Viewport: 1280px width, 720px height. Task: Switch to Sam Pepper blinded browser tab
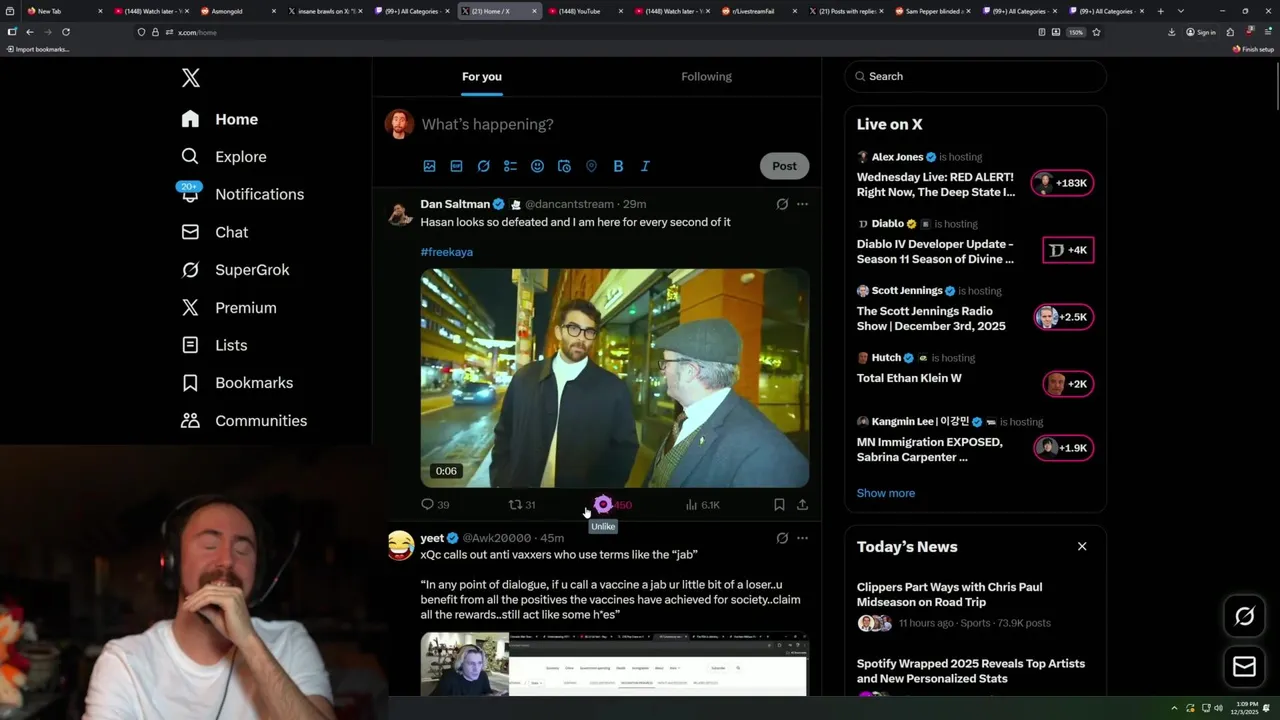932,11
